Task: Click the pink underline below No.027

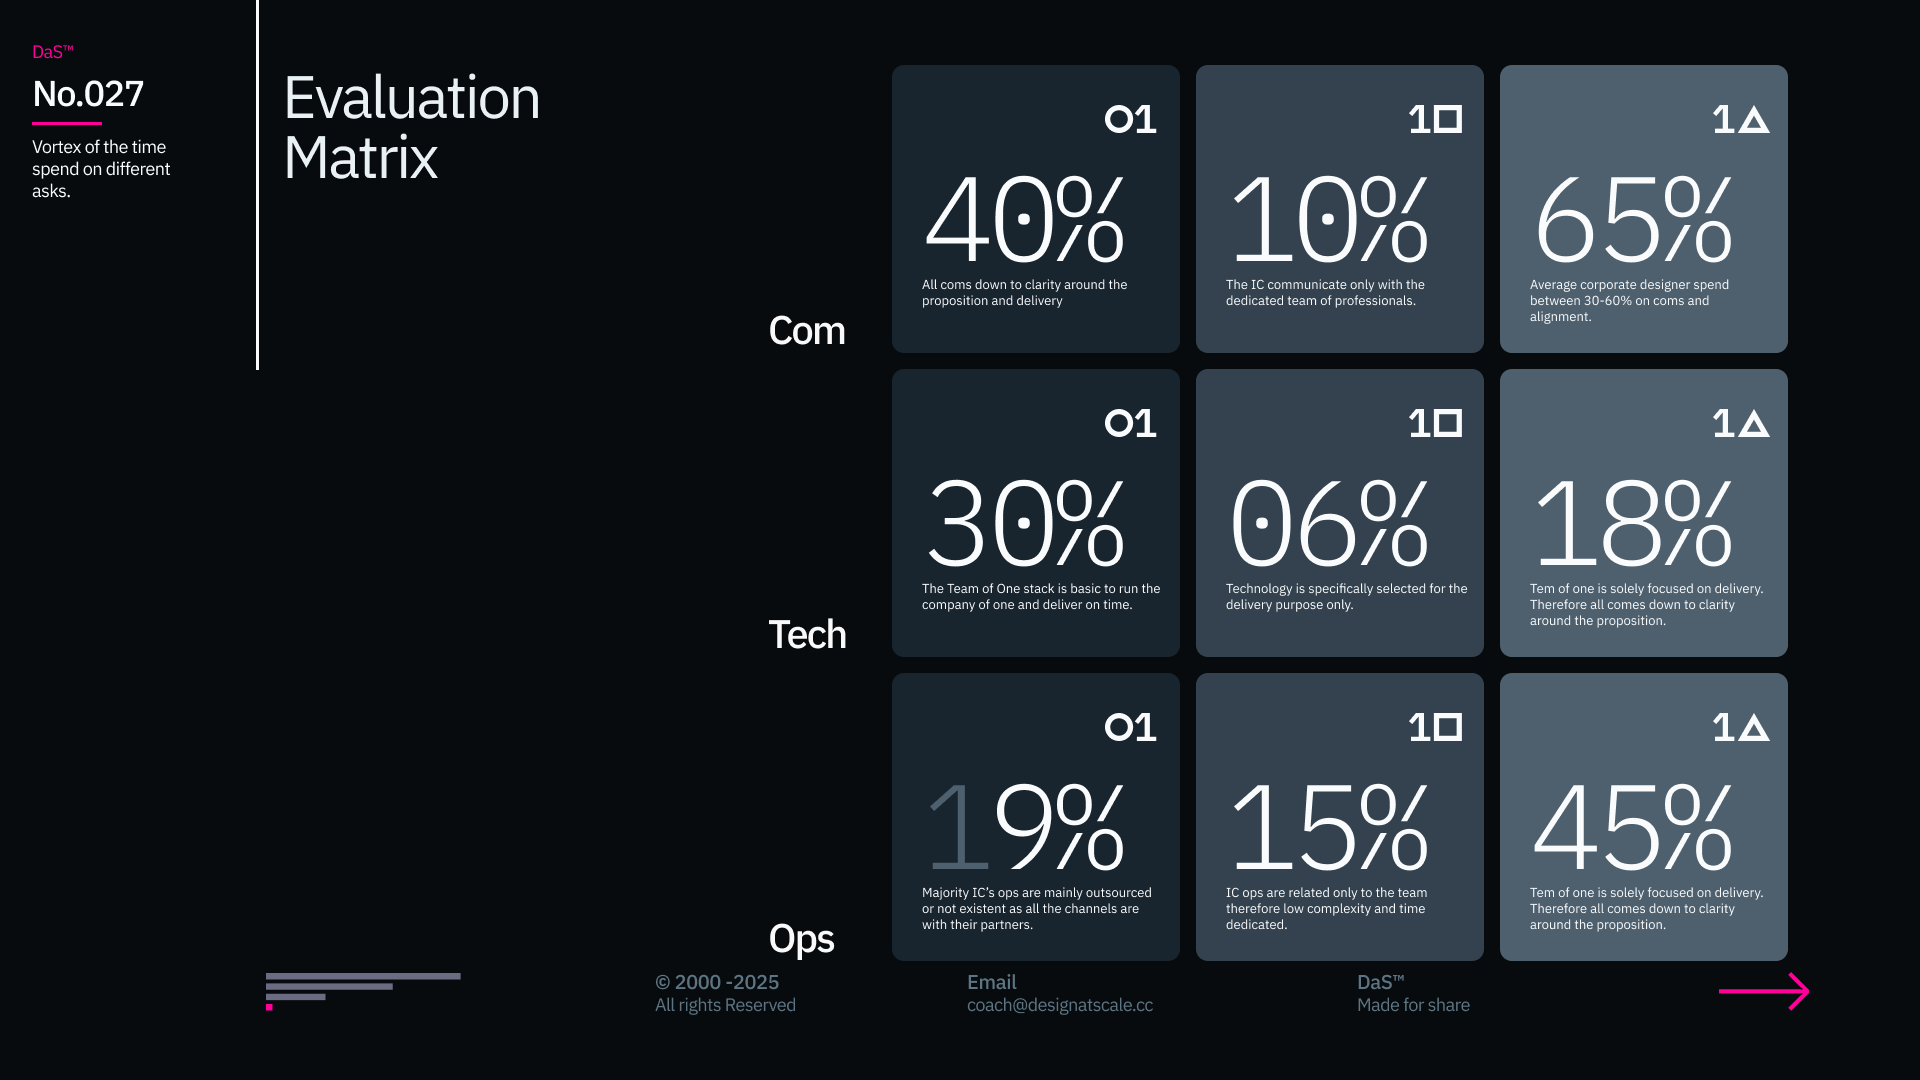Action: pyautogui.click(x=66, y=123)
